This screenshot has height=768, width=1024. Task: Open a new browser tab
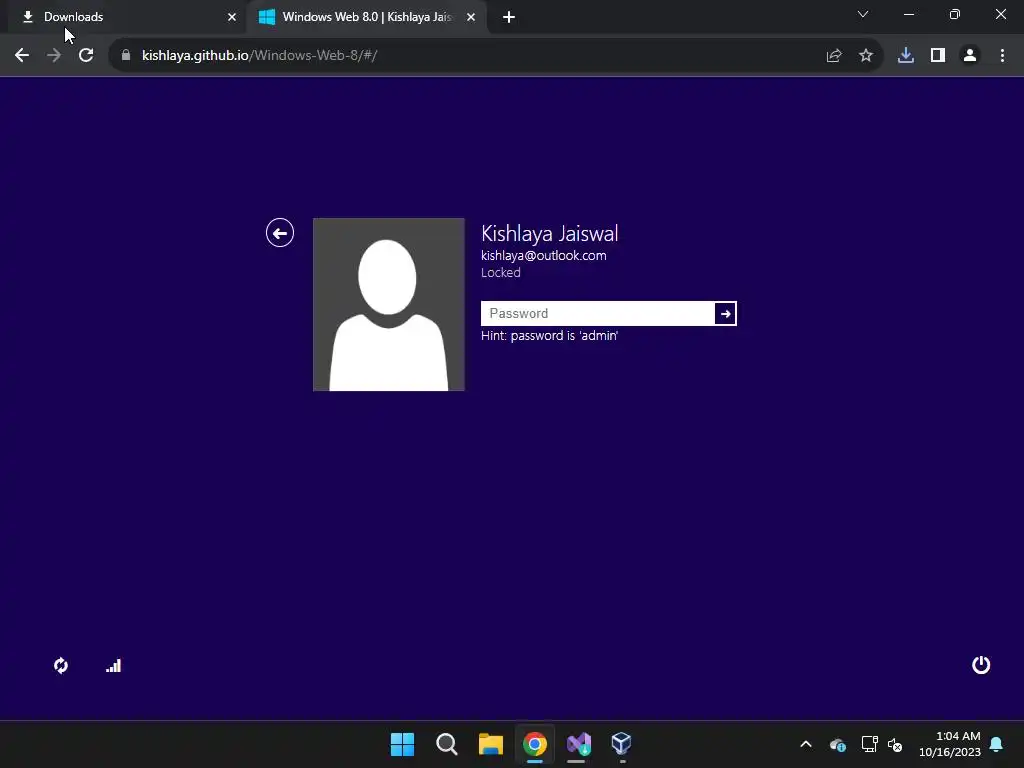click(509, 17)
